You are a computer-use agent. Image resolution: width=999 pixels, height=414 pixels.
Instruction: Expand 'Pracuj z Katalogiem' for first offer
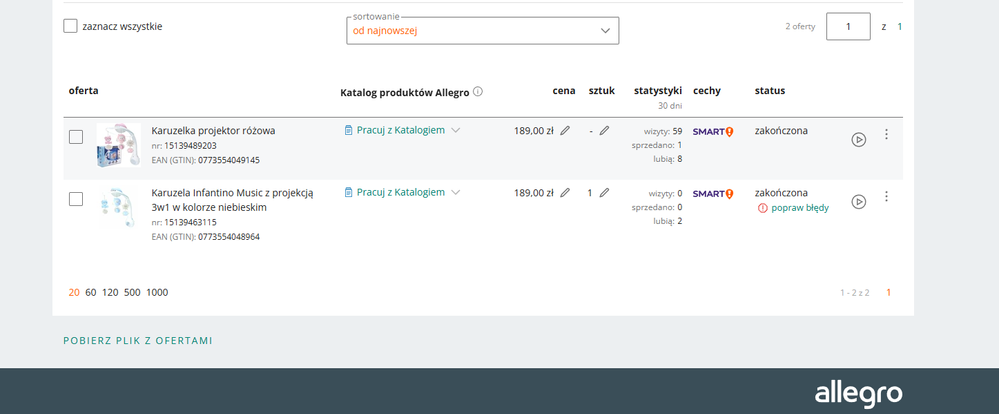click(402, 131)
